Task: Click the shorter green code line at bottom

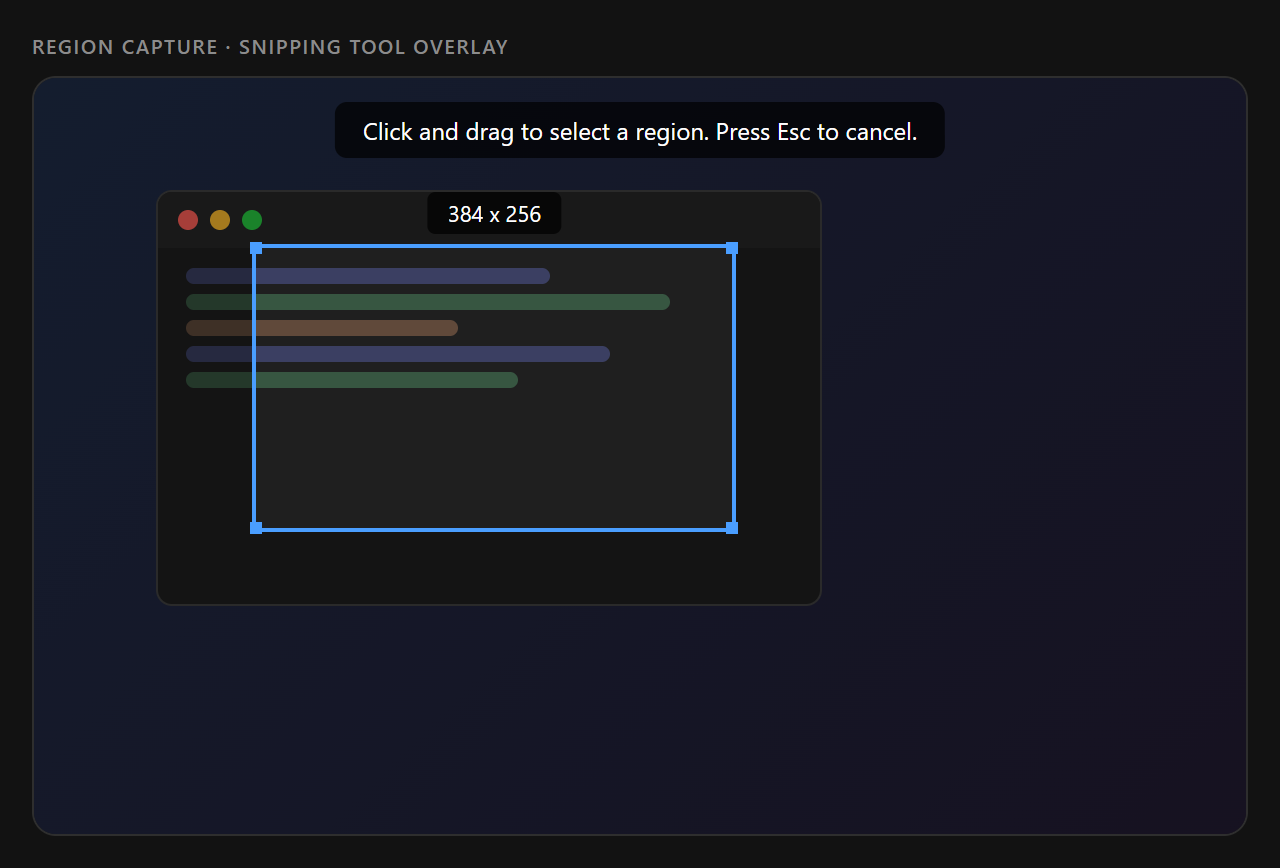Action: 352,380
